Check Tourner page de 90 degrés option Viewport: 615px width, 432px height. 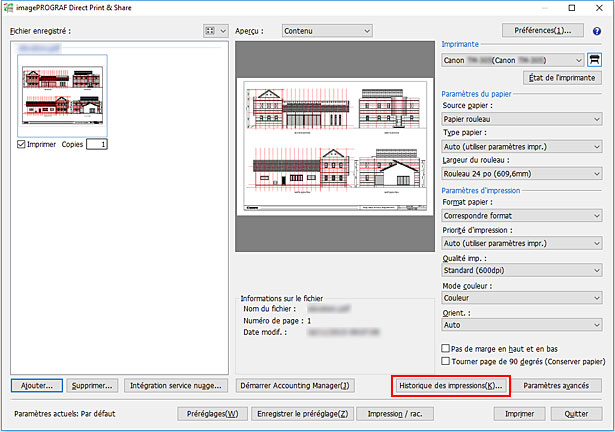[x=446, y=361]
